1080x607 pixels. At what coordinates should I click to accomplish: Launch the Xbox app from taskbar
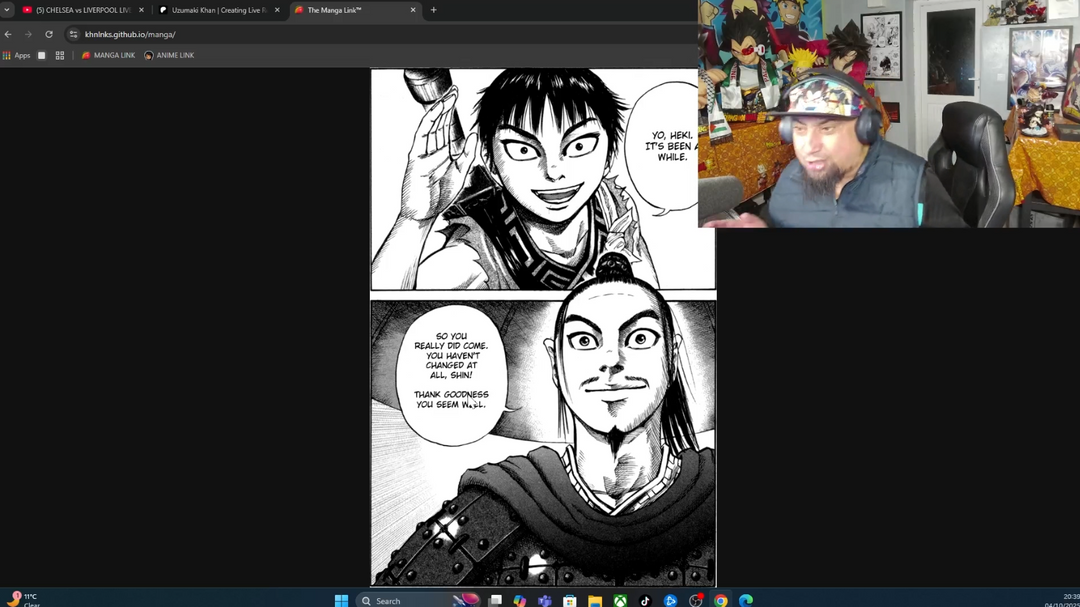point(620,600)
